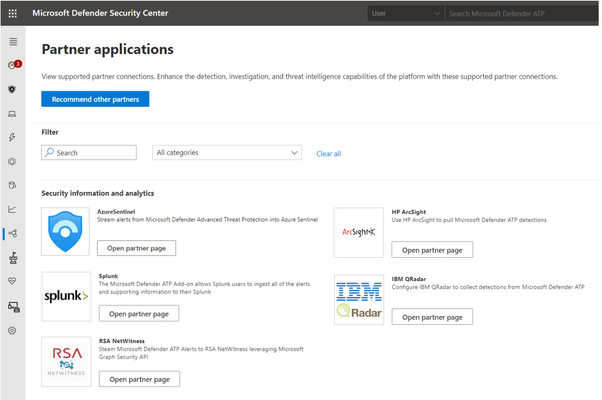The height and width of the screenshot is (400, 602).
Task: Click the RSA NetWitness partner name
Action: (x=122, y=341)
